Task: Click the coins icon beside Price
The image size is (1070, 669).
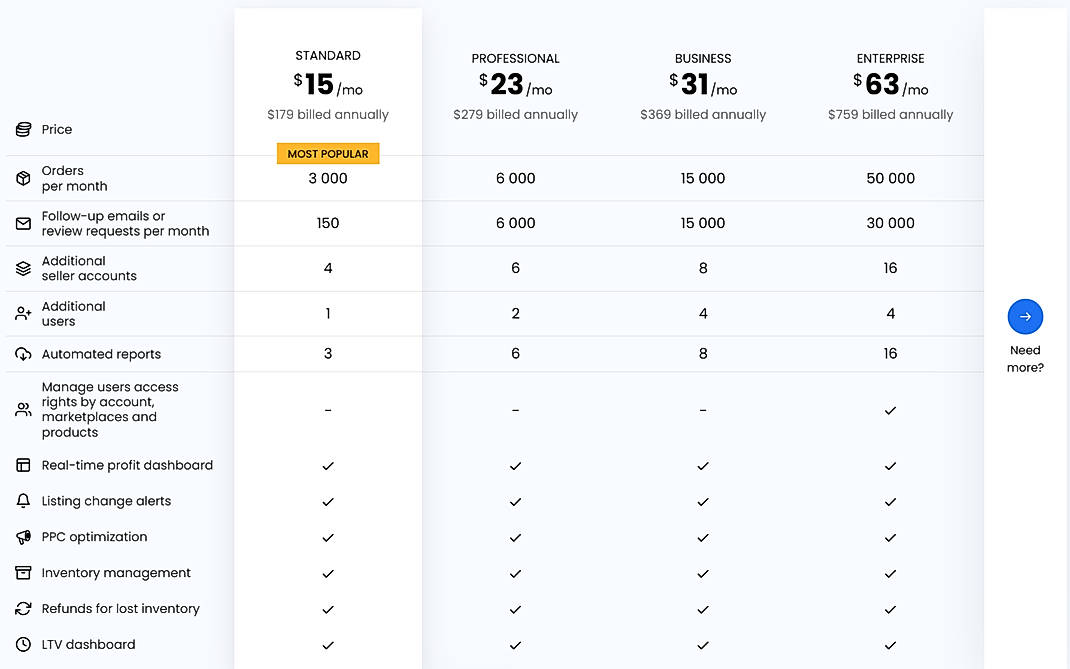Action: coord(22,128)
